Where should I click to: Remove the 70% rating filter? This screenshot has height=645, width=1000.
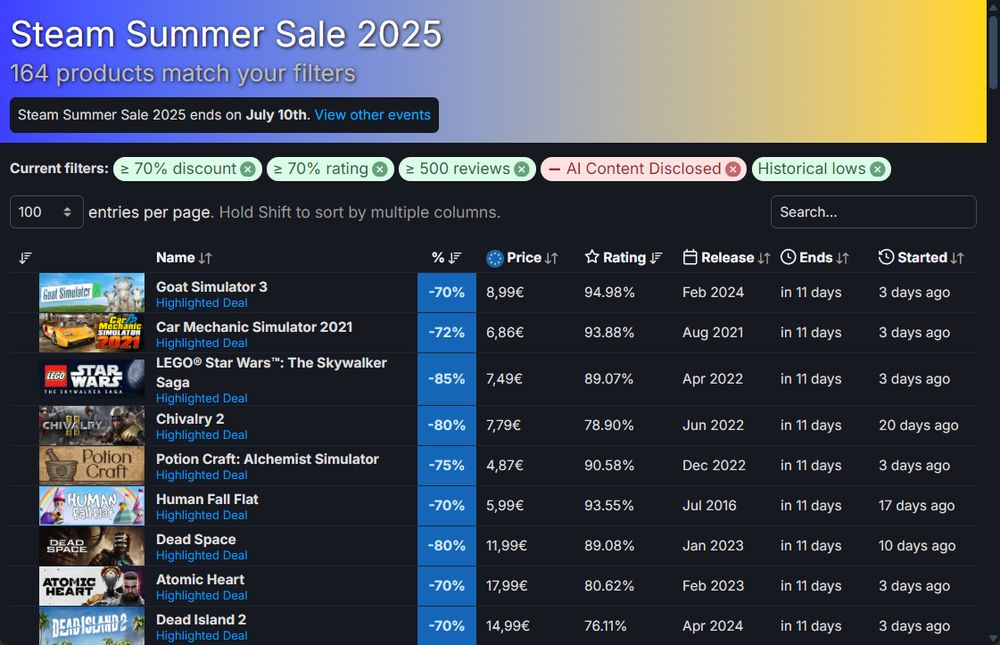(x=380, y=169)
